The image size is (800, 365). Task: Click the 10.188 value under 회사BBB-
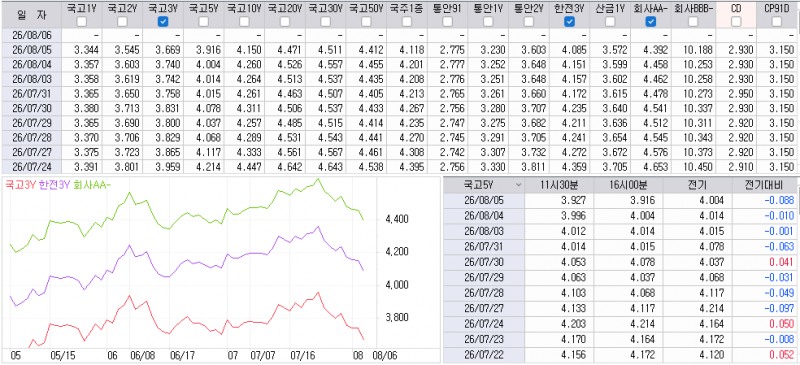pyautogui.click(x=696, y=50)
